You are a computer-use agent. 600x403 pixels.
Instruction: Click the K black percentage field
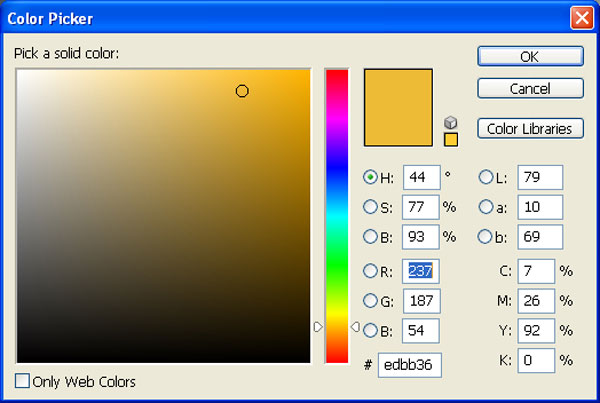point(536,359)
